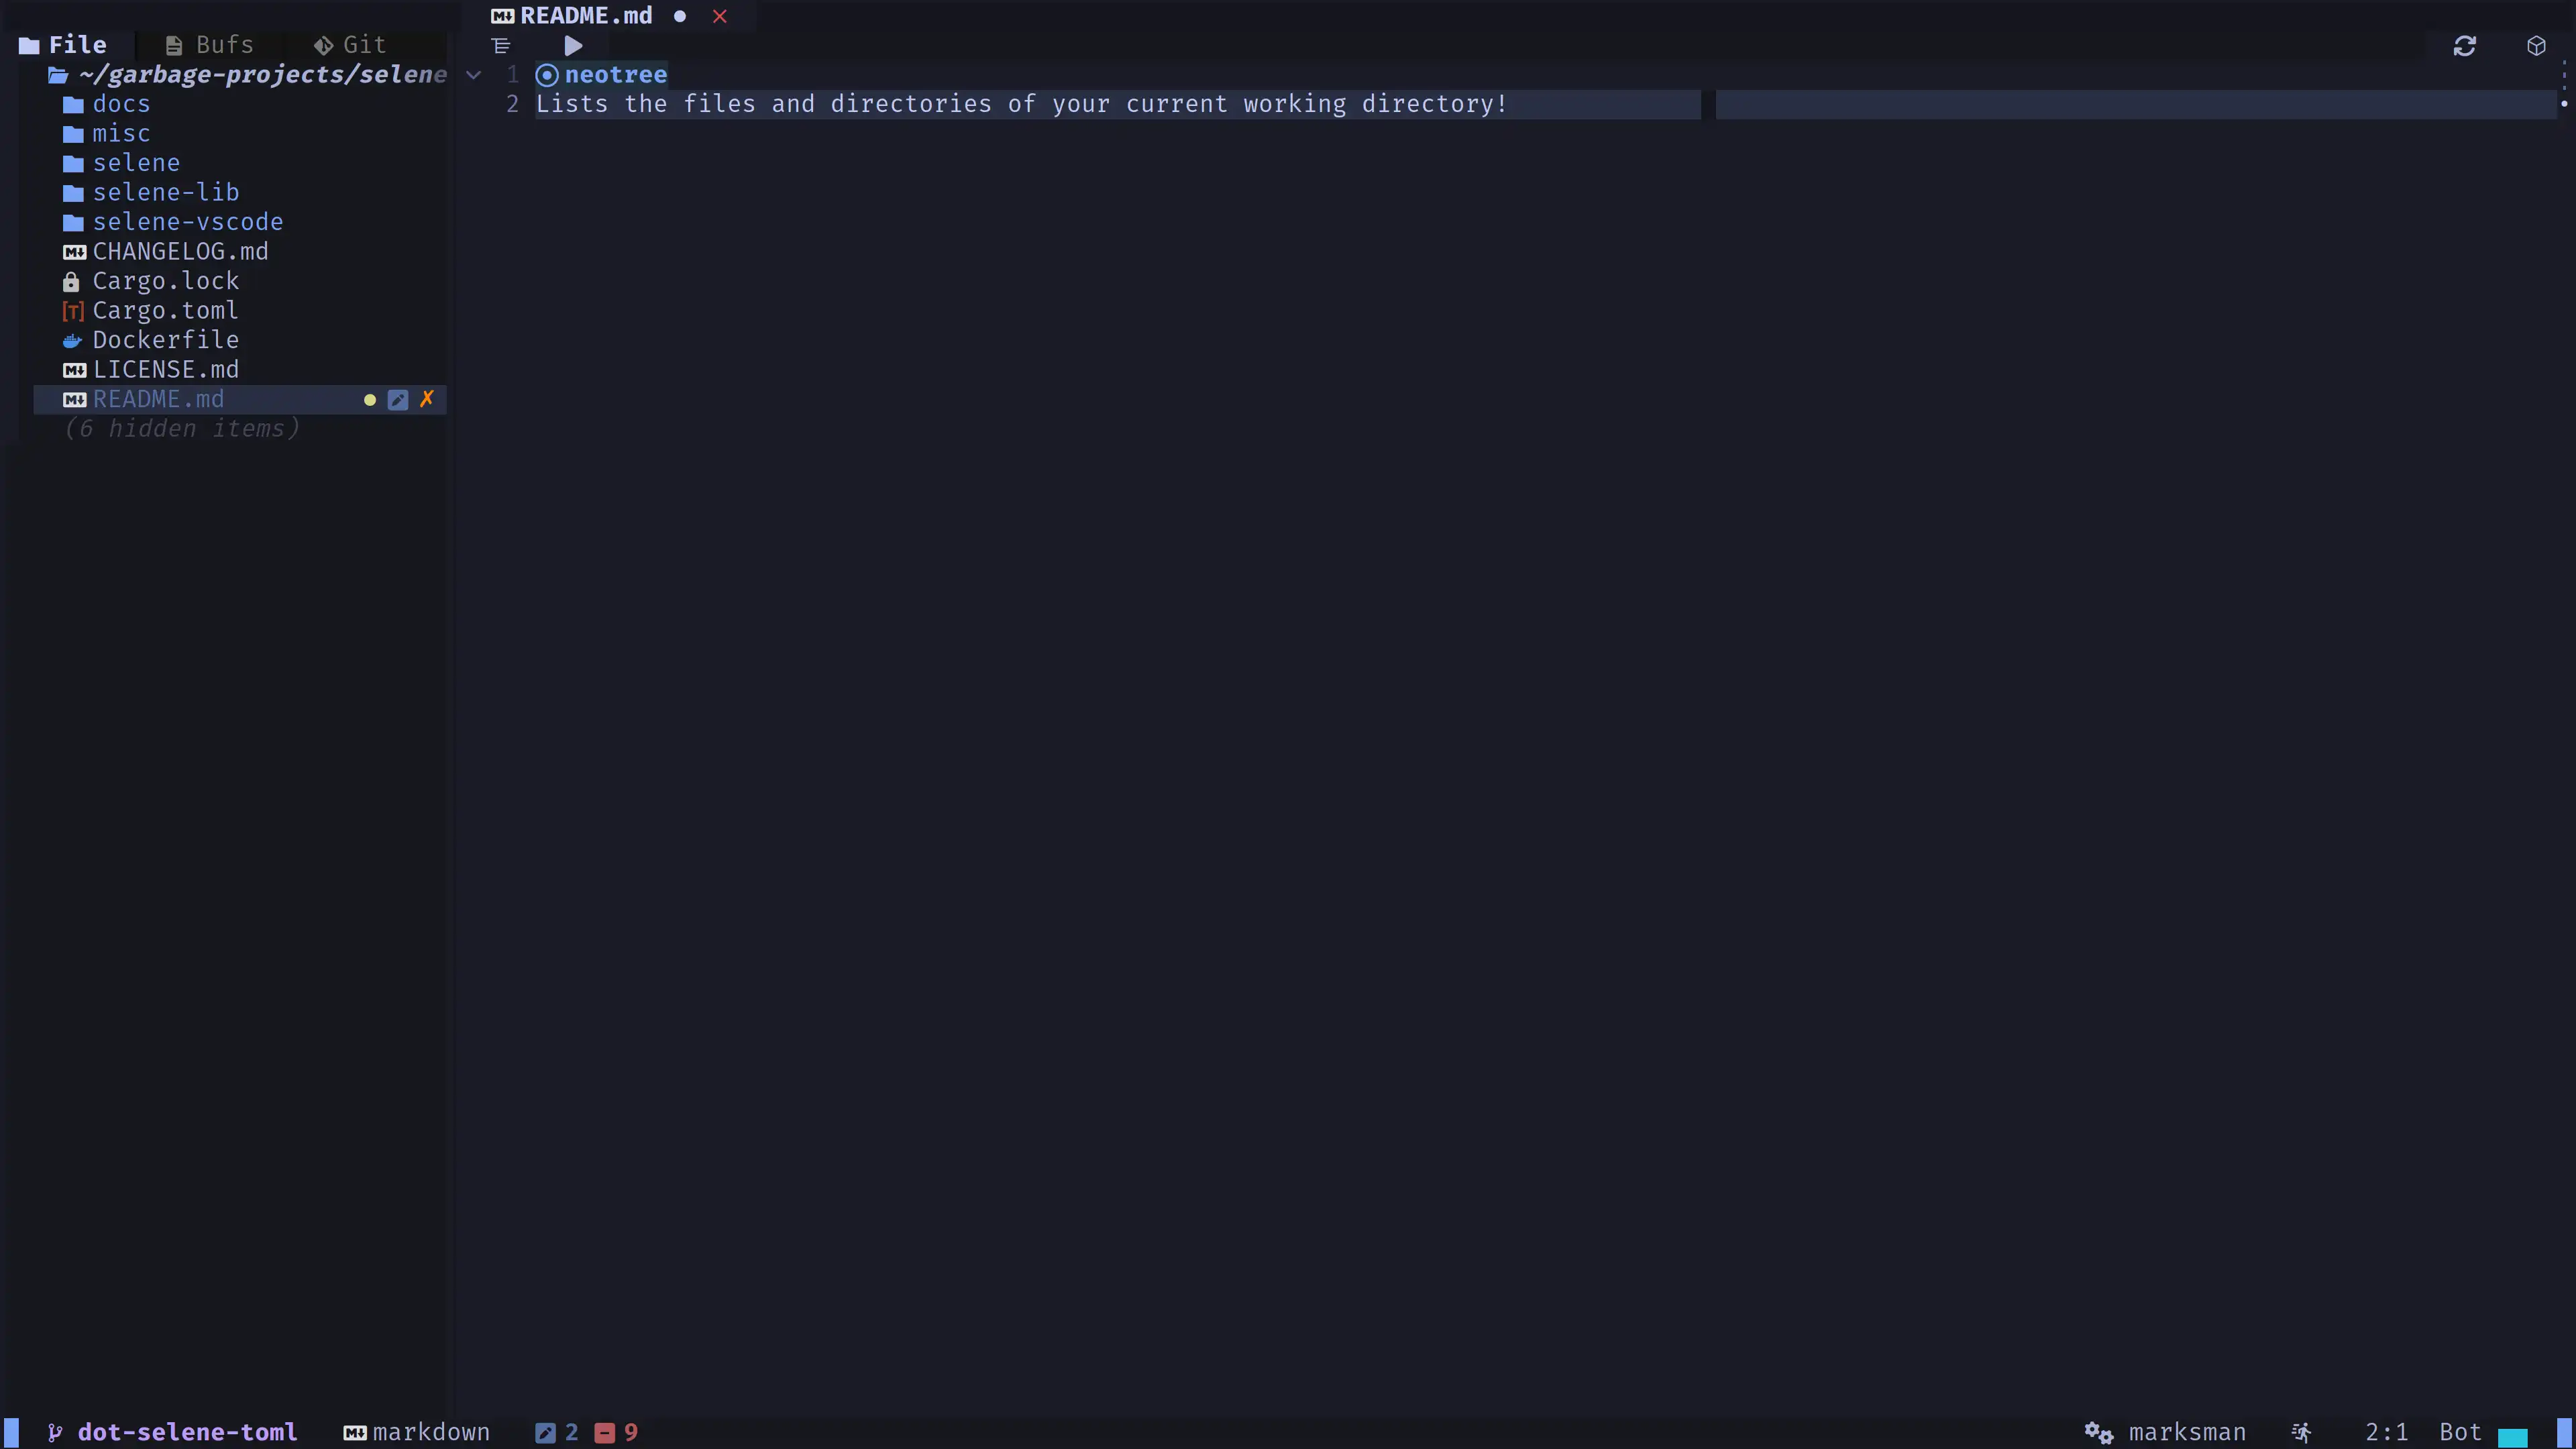Click the lock icon beside Cargo.lock
2576x1449 pixels.
coord(71,282)
